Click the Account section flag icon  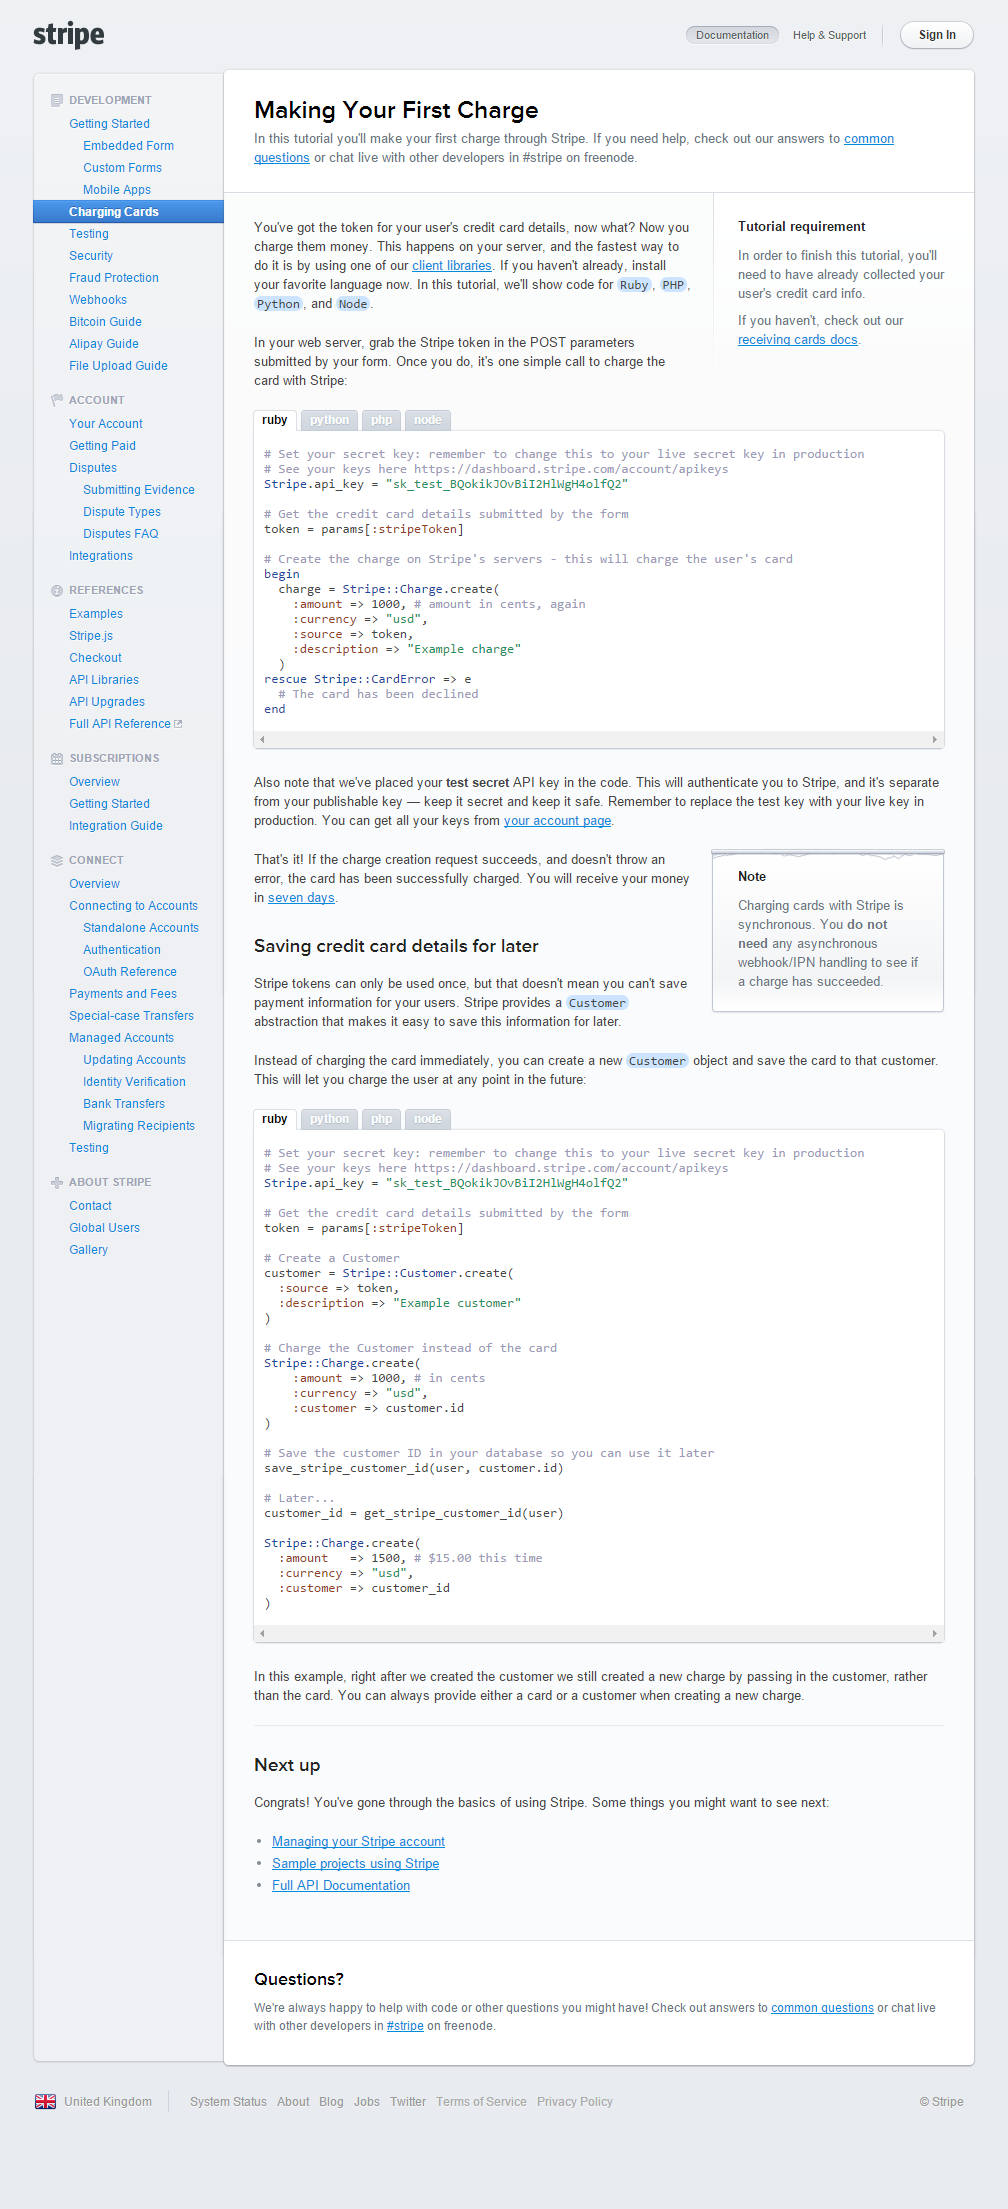(x=57, y=400)
